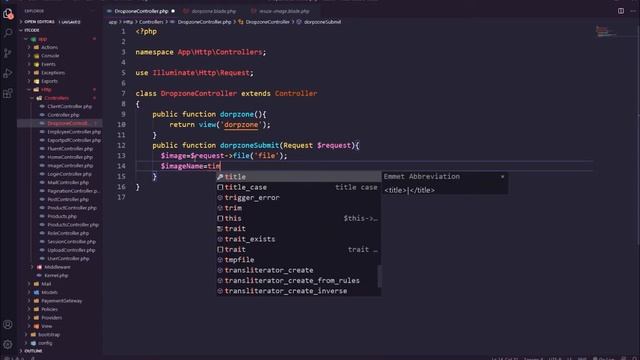Viewport: 640px width, 360px height.
Task: Click the suggestion list scrollbar
Action: [x=380, y=276]
